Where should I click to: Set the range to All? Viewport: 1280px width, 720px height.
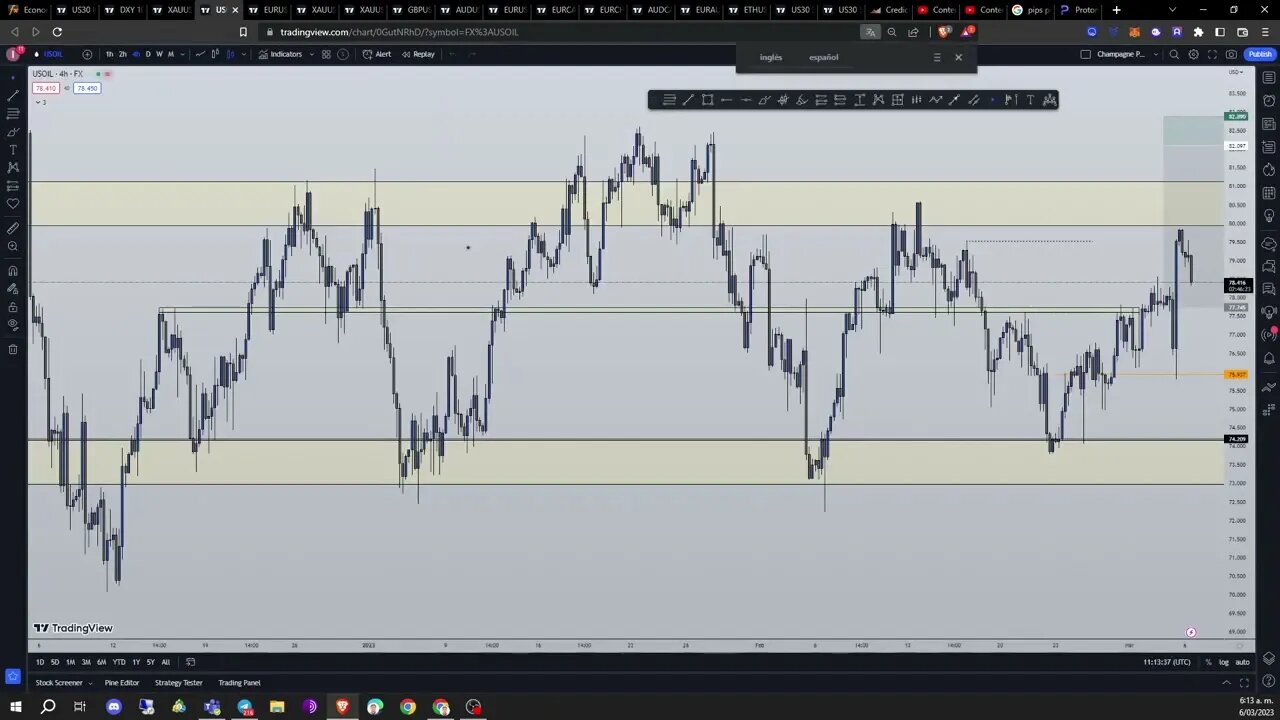[166, 662]
